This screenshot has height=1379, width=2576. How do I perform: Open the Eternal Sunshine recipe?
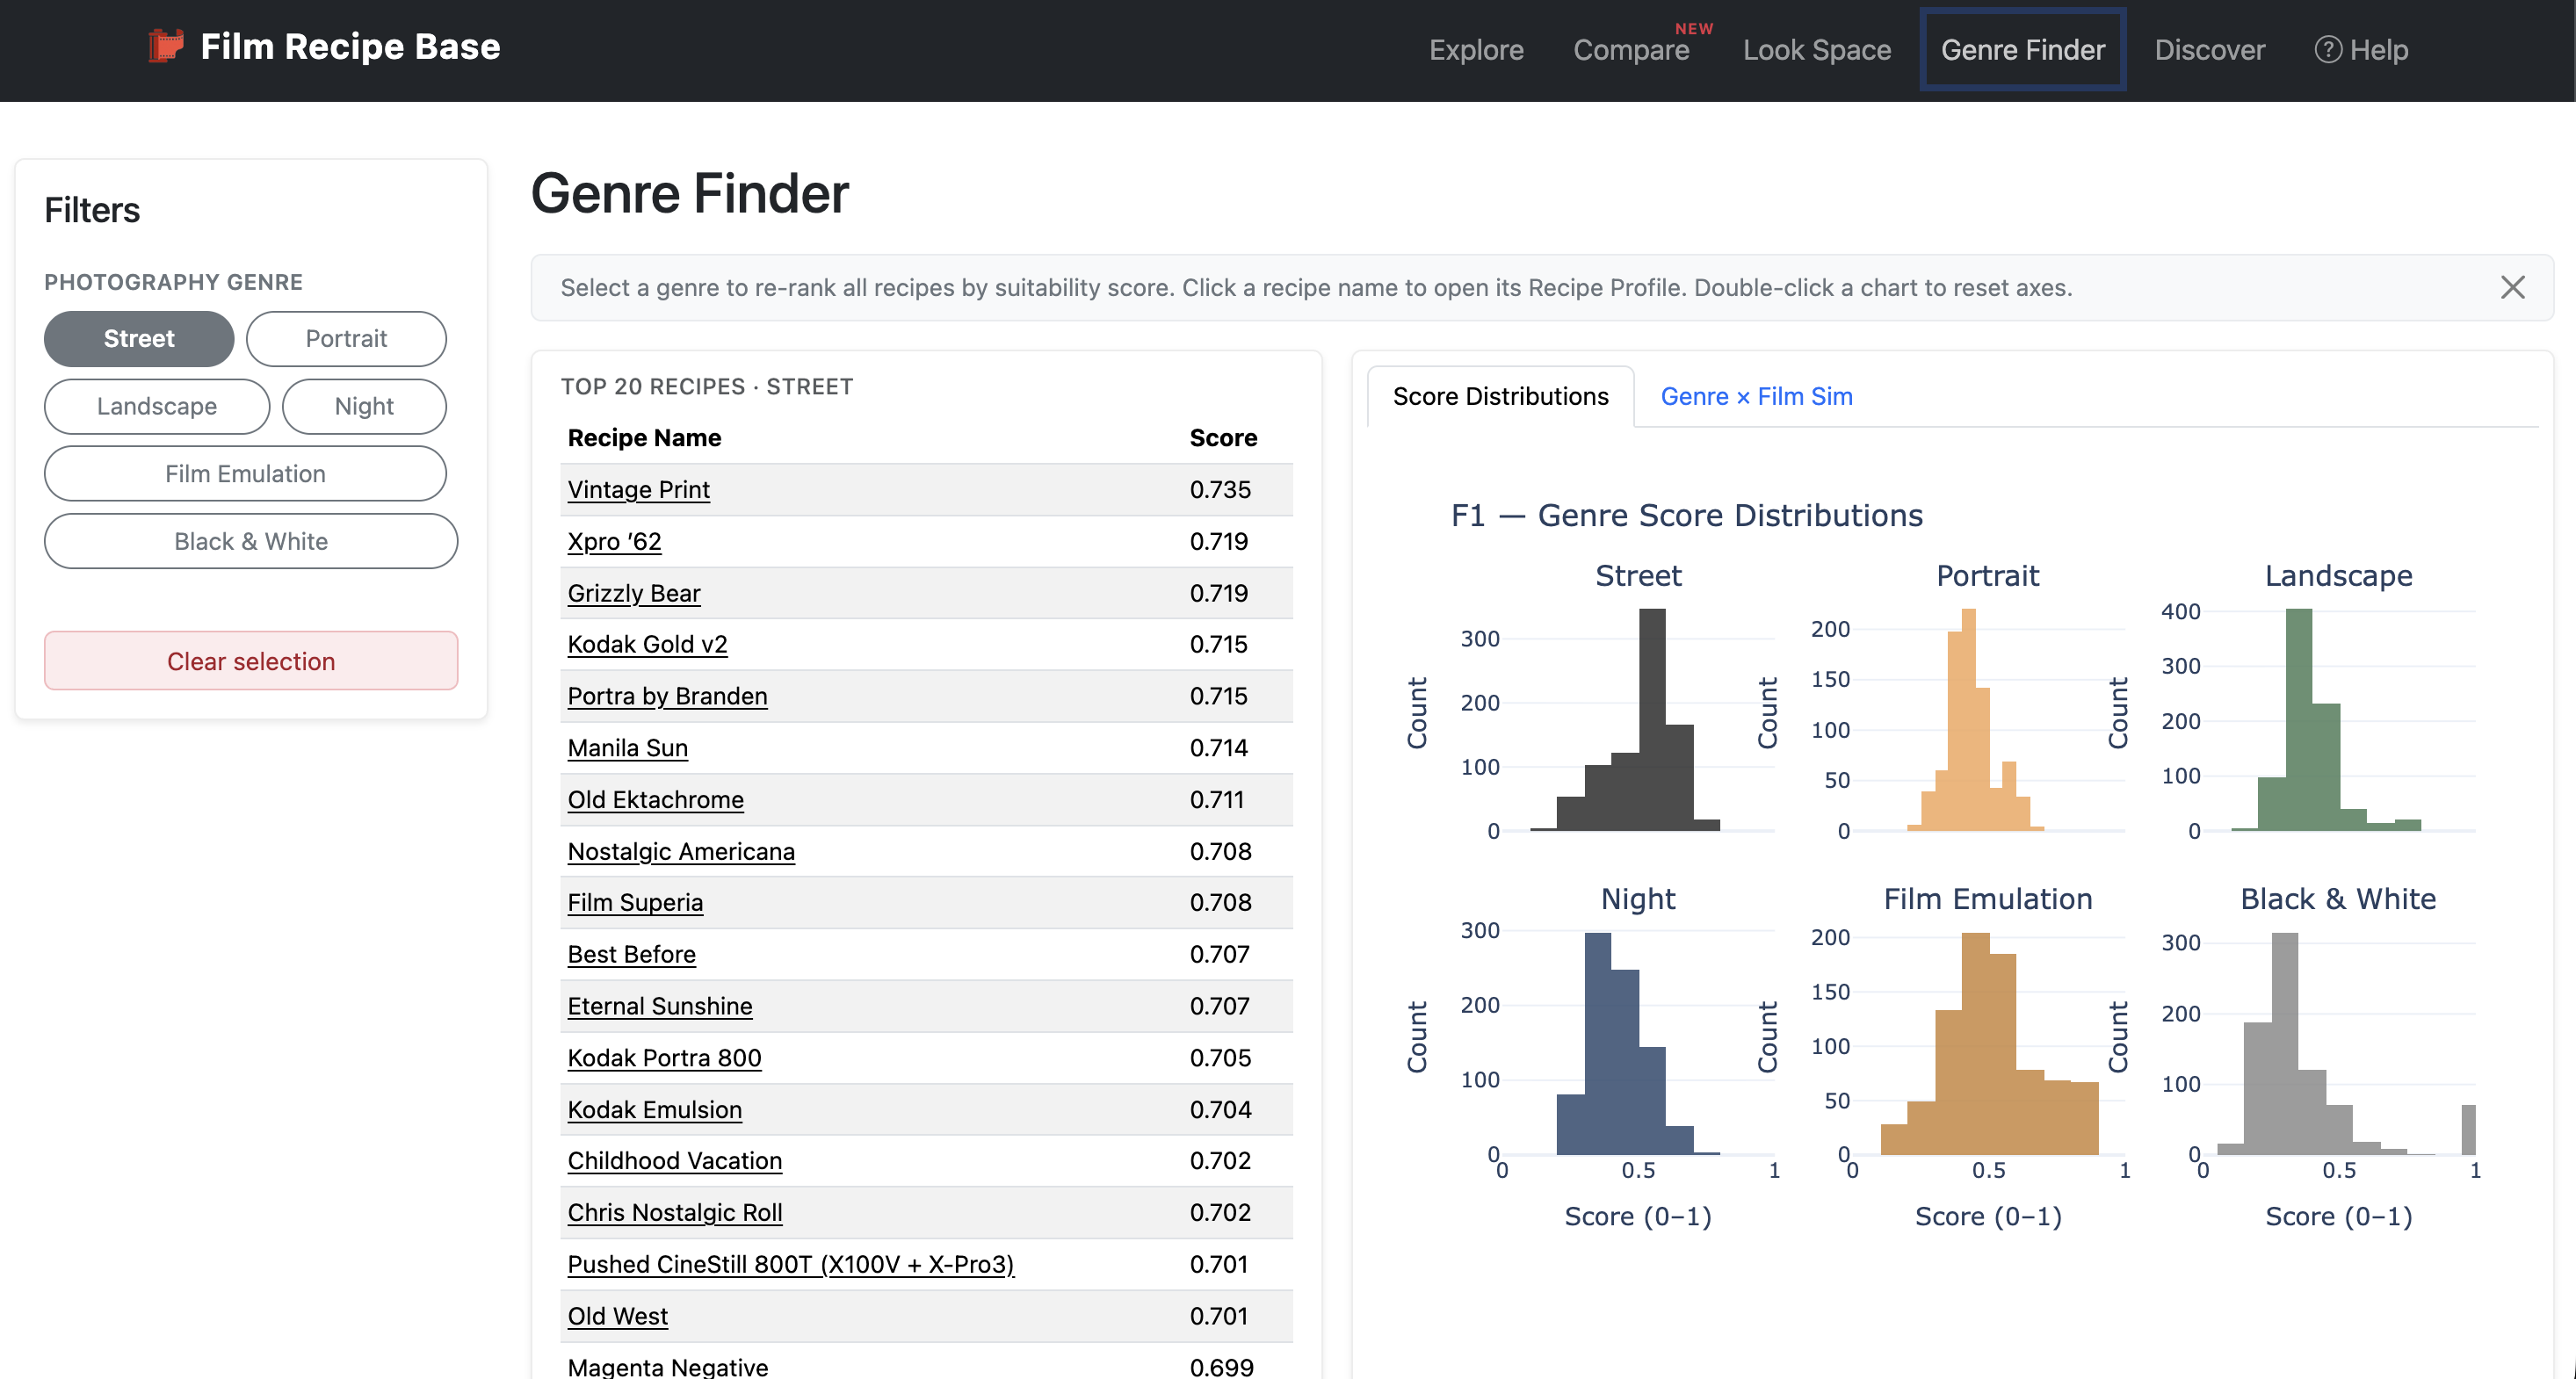(x=659, y=1006)
